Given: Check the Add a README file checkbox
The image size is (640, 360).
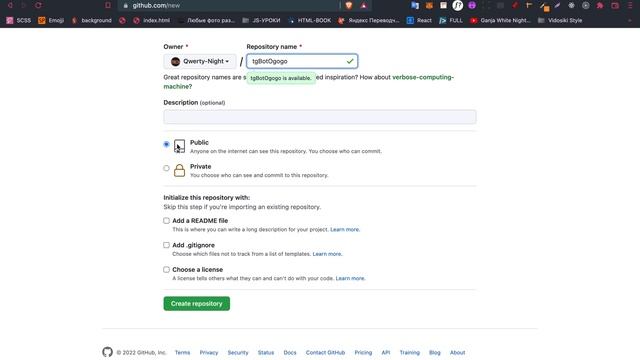Looking at the screenshot, I should (166, 220).
